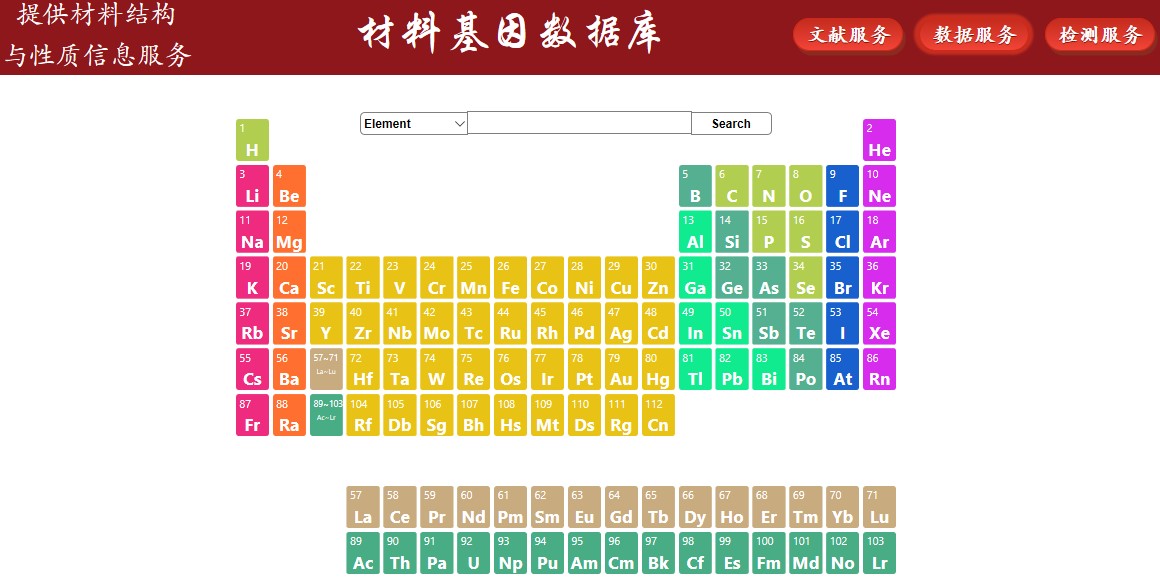Pick the Lanthanum (La) element tile
1160x586 pixels.
[x=362, y=507]
